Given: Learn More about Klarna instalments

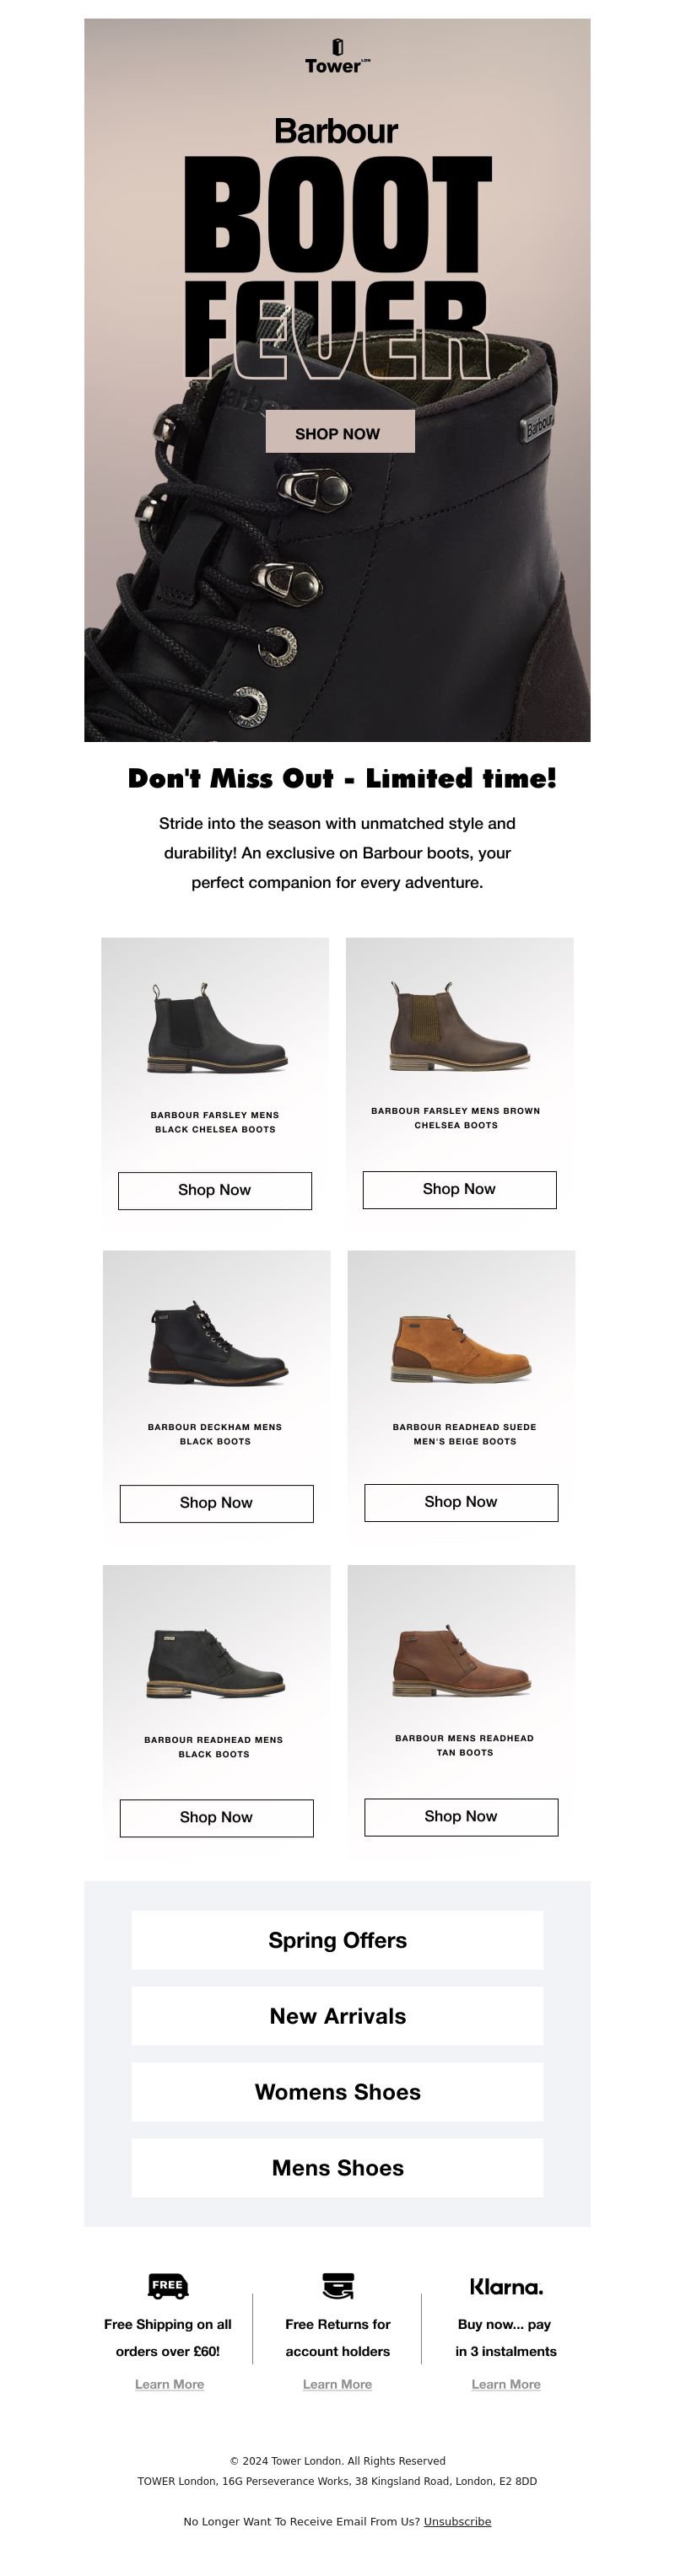Looking at the screenshot, I should pyautogui.click(x=506, y=2384).
